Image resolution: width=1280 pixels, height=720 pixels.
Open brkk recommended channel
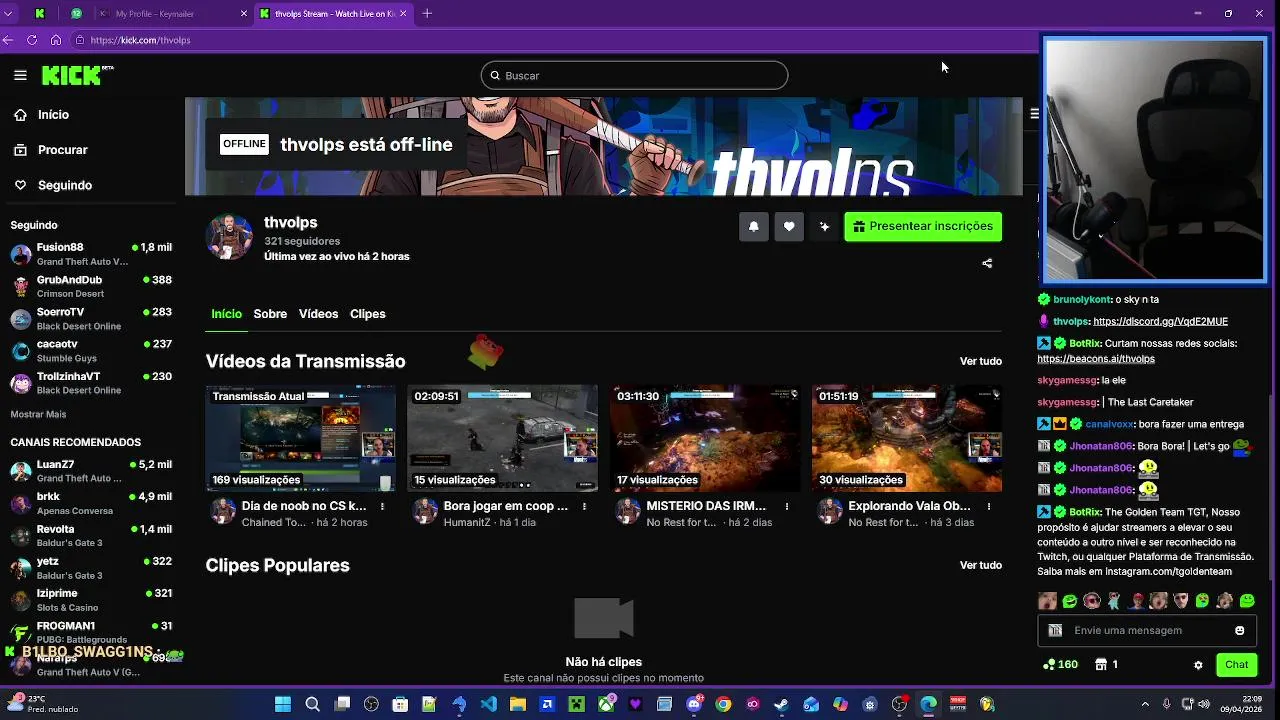click(x=91, y=503)
